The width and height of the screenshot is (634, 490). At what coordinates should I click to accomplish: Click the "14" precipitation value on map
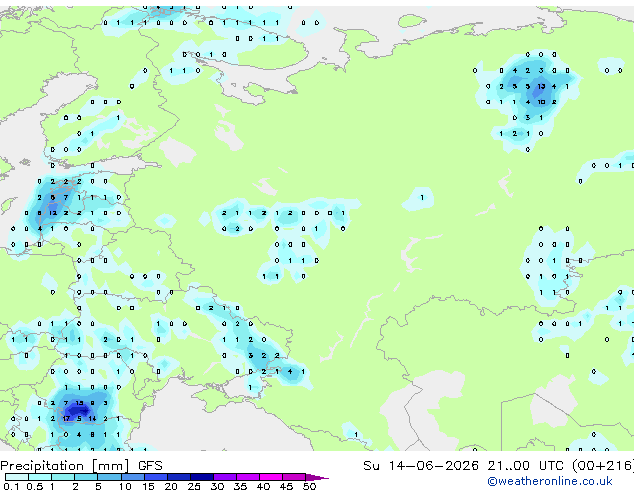point(92,419)
